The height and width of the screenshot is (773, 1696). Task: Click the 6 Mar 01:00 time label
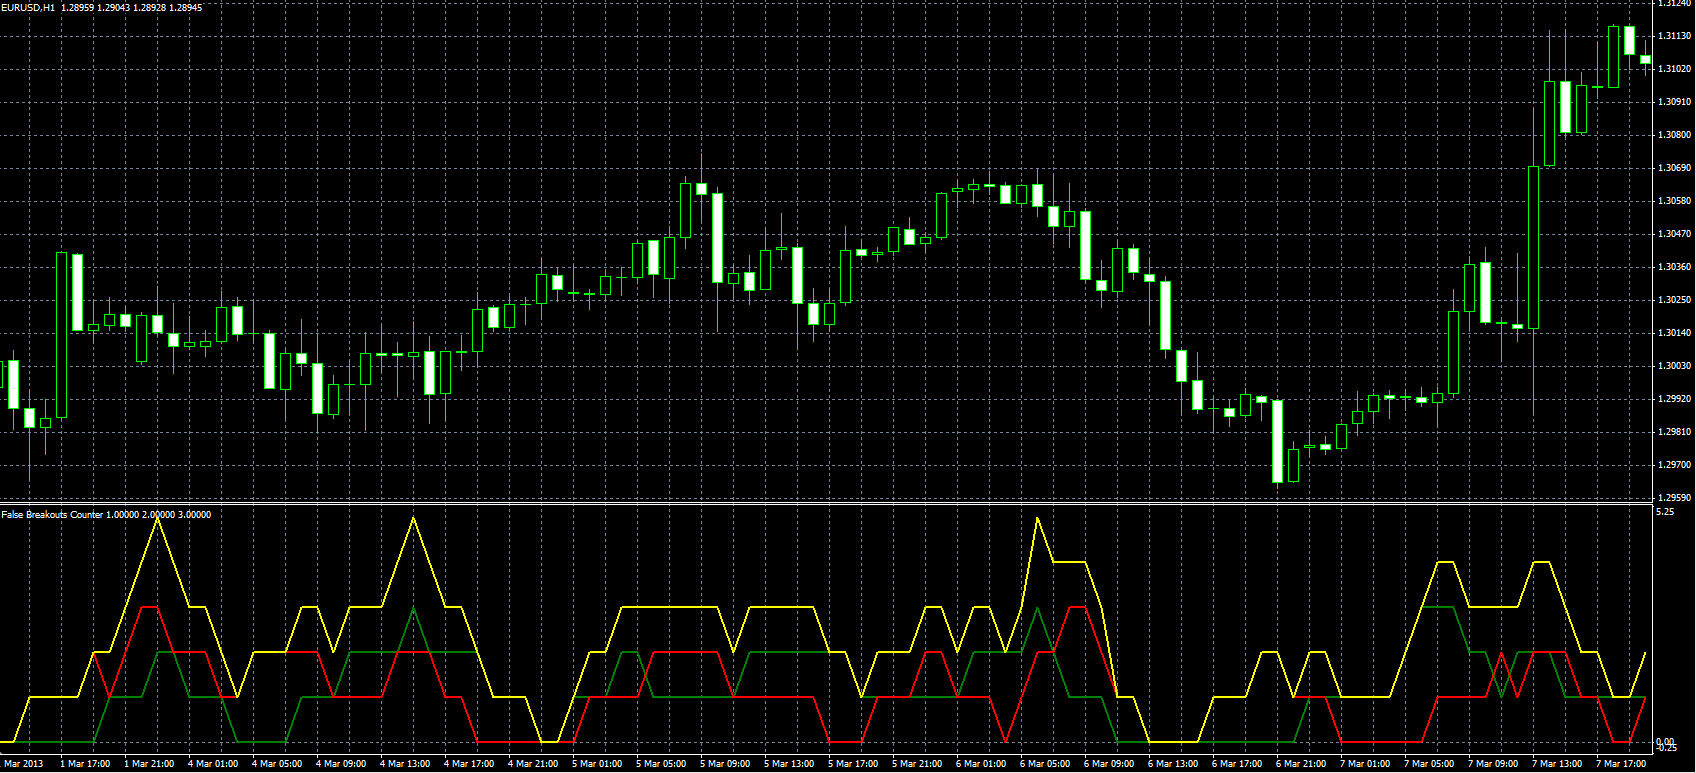[981, 764]
